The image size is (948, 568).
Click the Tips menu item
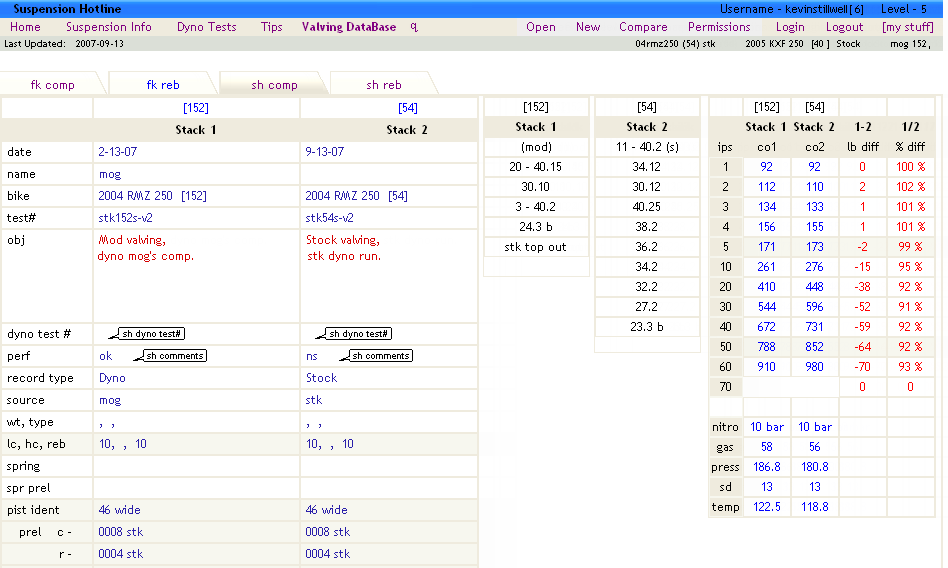coord(272,27)
